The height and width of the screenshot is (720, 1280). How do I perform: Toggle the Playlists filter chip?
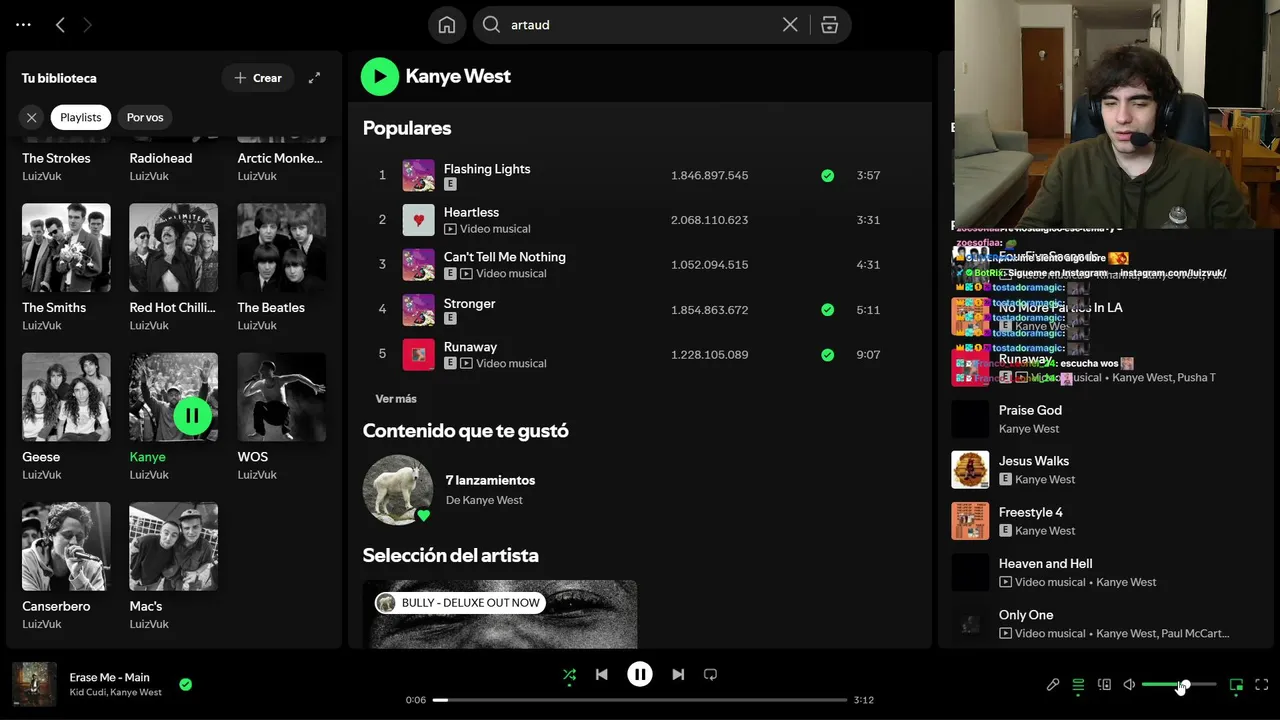pyautogui.click(x=81, y=117)
